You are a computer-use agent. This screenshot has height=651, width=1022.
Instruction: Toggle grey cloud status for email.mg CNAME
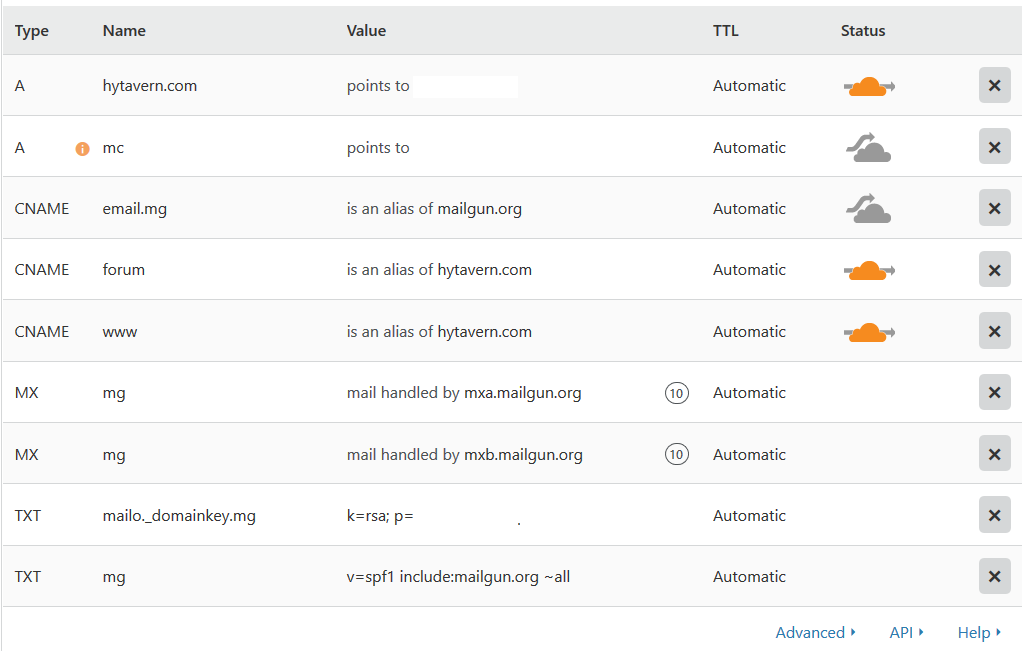click(x=869, y=209)
